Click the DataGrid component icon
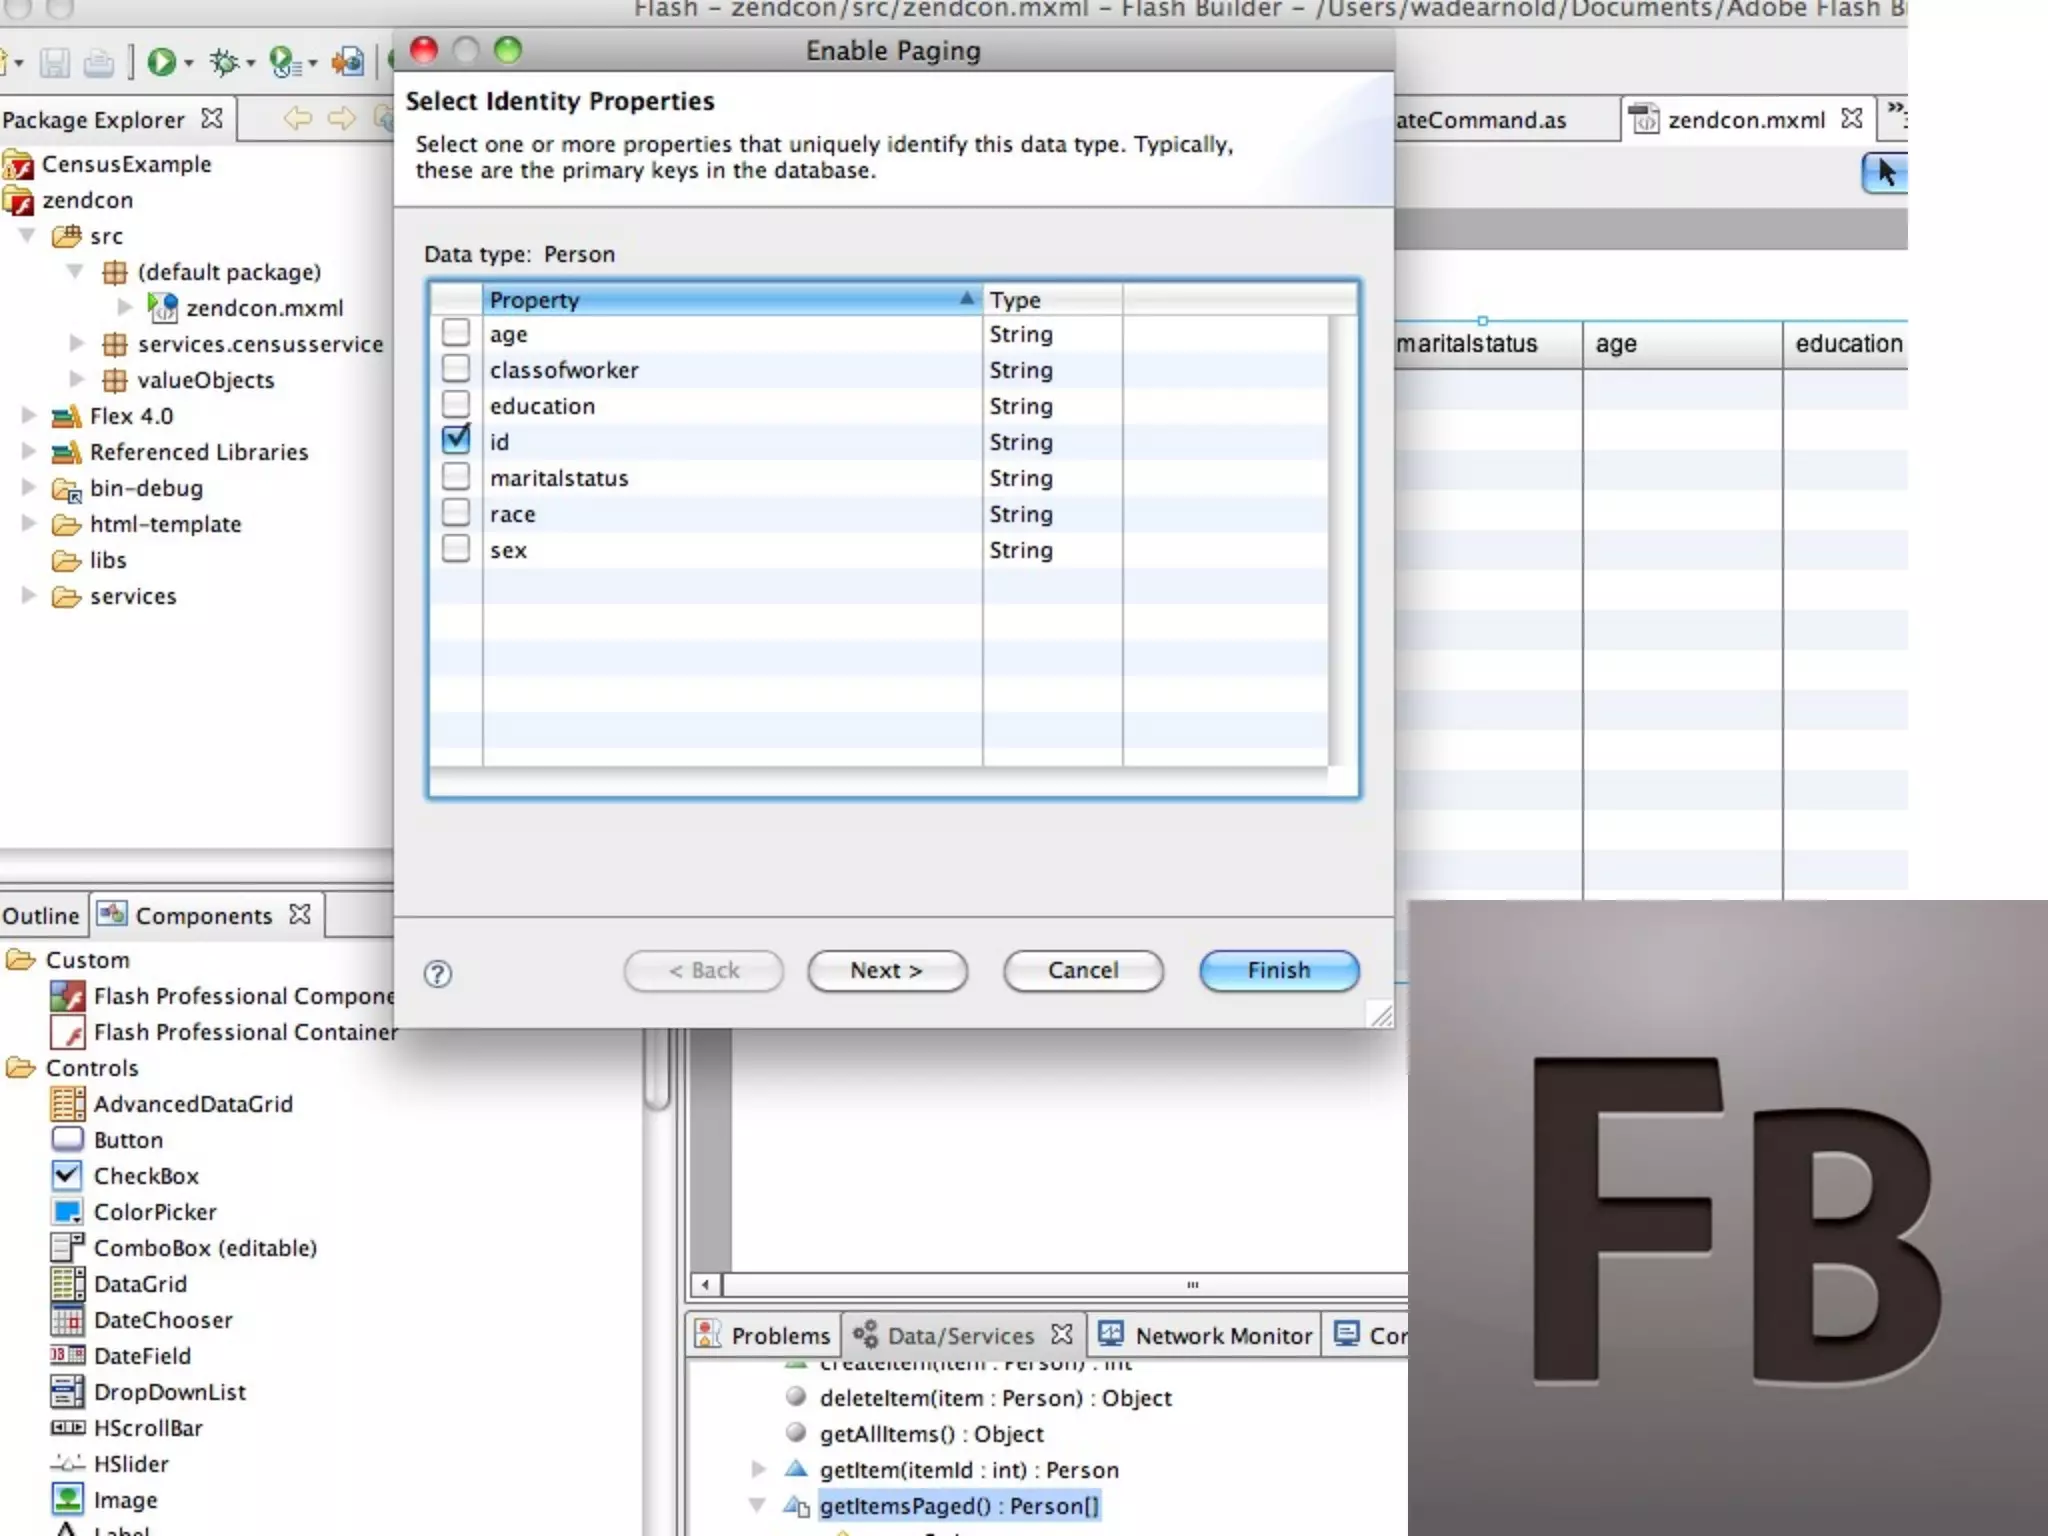Viewport: 2048px width, 1536px height. click(x=68, y=1284)
